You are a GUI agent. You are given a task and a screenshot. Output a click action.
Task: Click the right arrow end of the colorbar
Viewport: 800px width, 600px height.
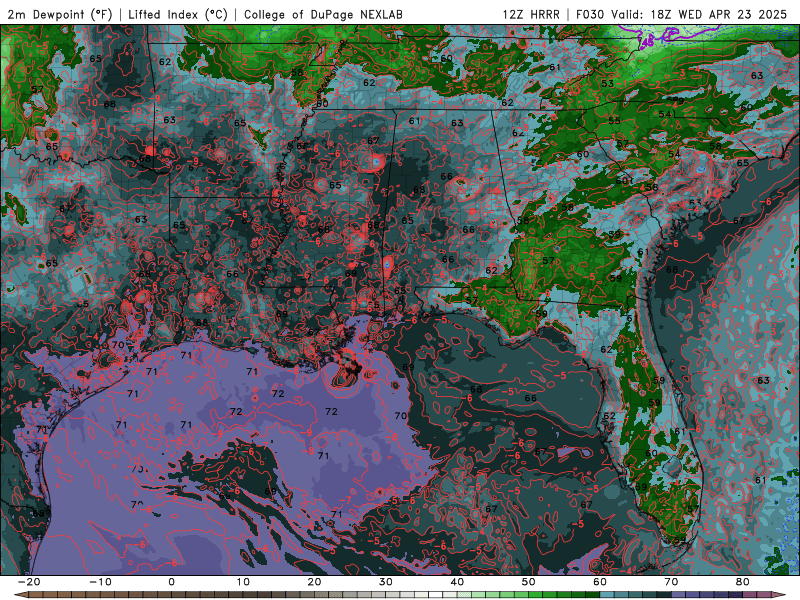tap(780, 595)
